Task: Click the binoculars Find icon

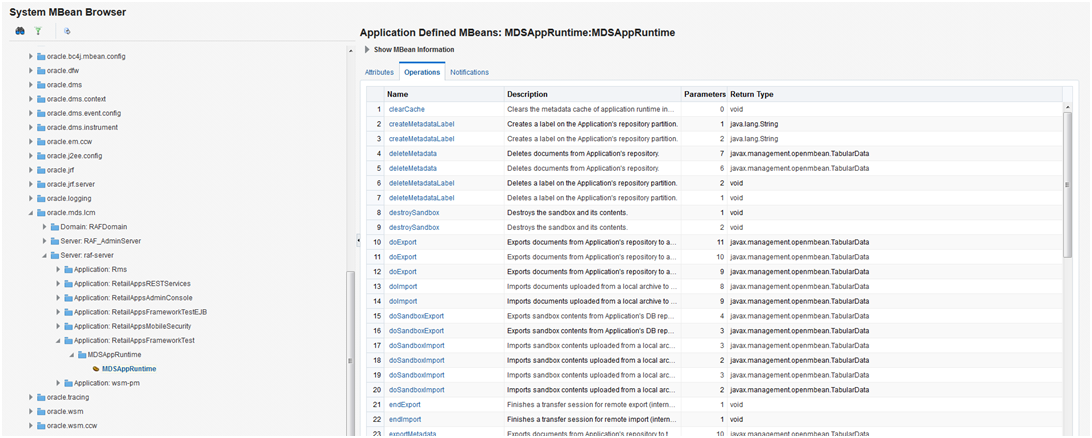Action: pyautogui.click(x=20, y=31)
